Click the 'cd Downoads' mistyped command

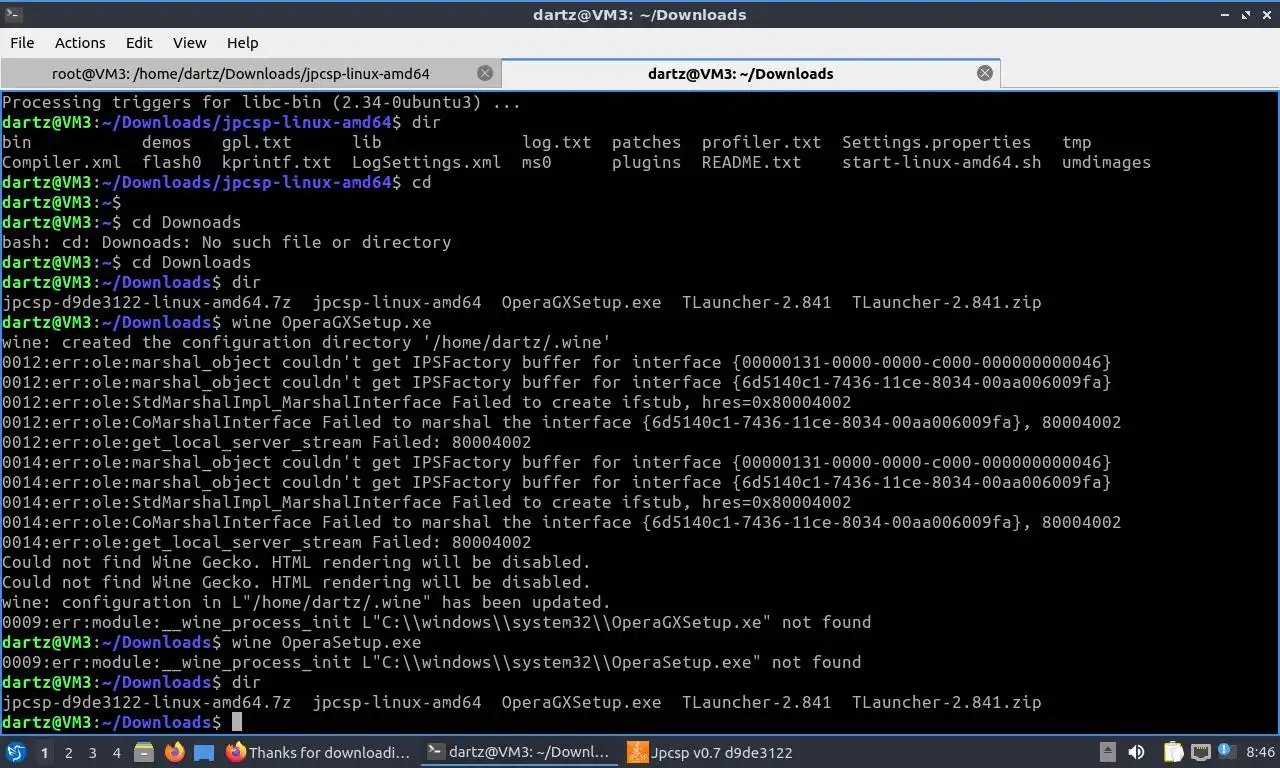[186, 222]
